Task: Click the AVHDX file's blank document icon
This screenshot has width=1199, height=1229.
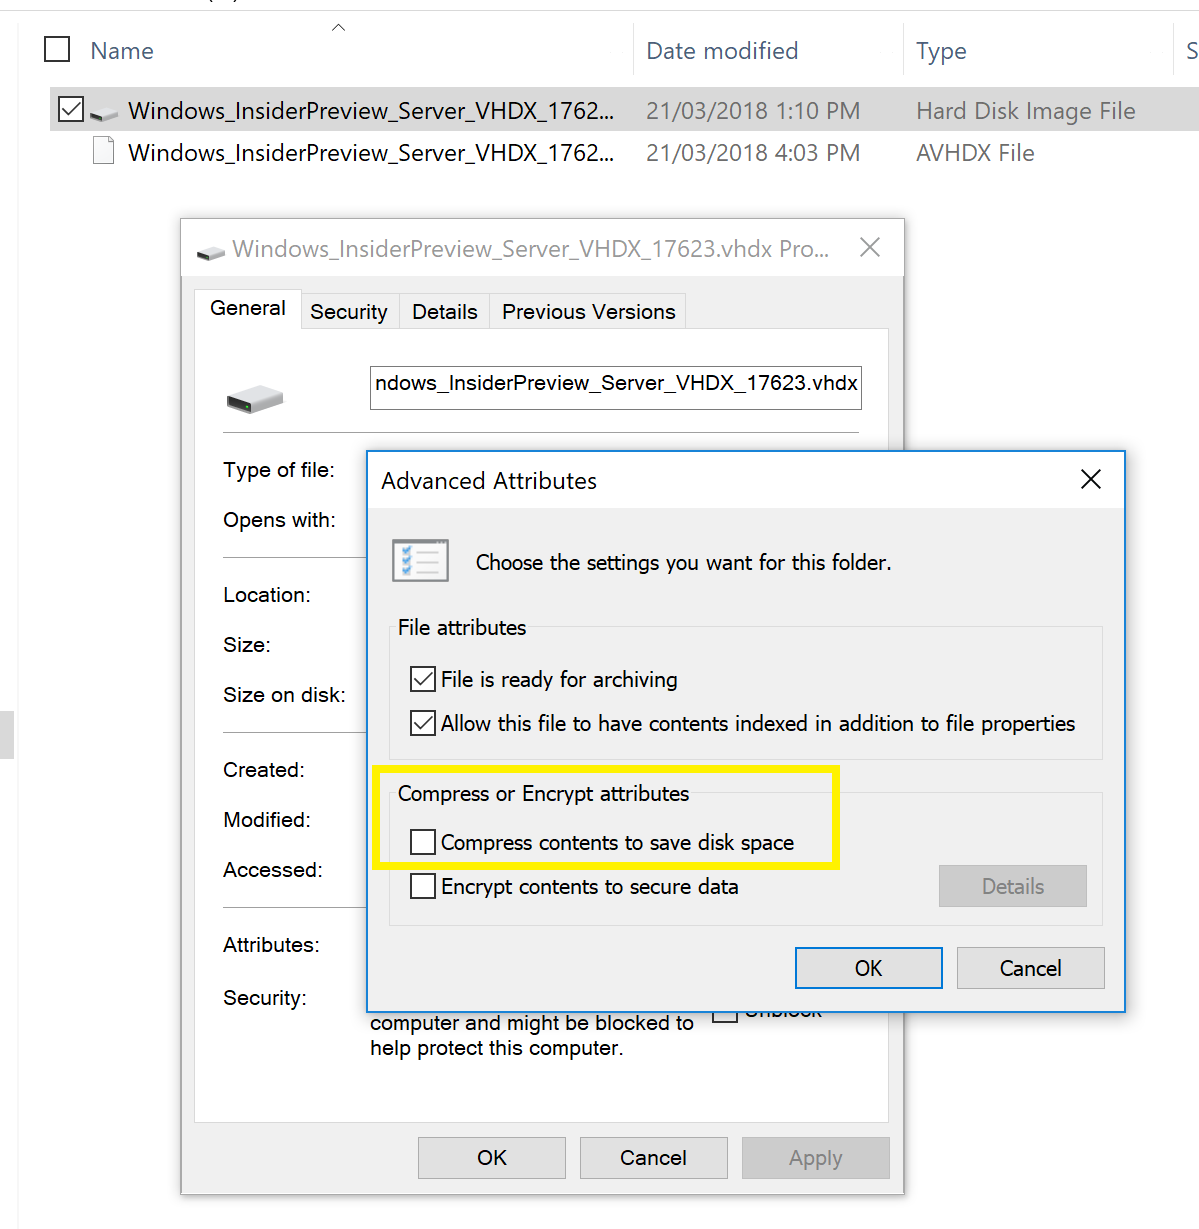Action: 103,152
